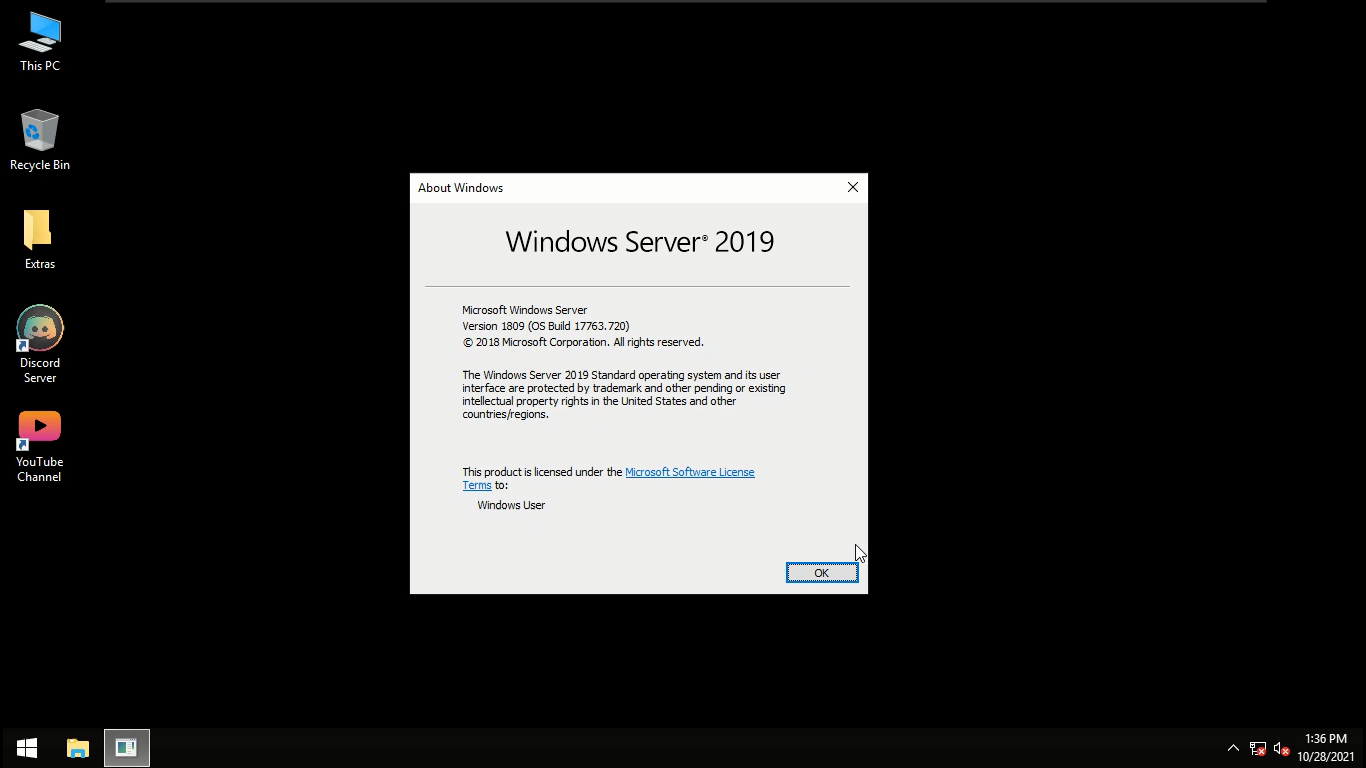Click the Version 1809 build text
The width and height of the screenshot is (1366, 768).
tap(546, 326)
